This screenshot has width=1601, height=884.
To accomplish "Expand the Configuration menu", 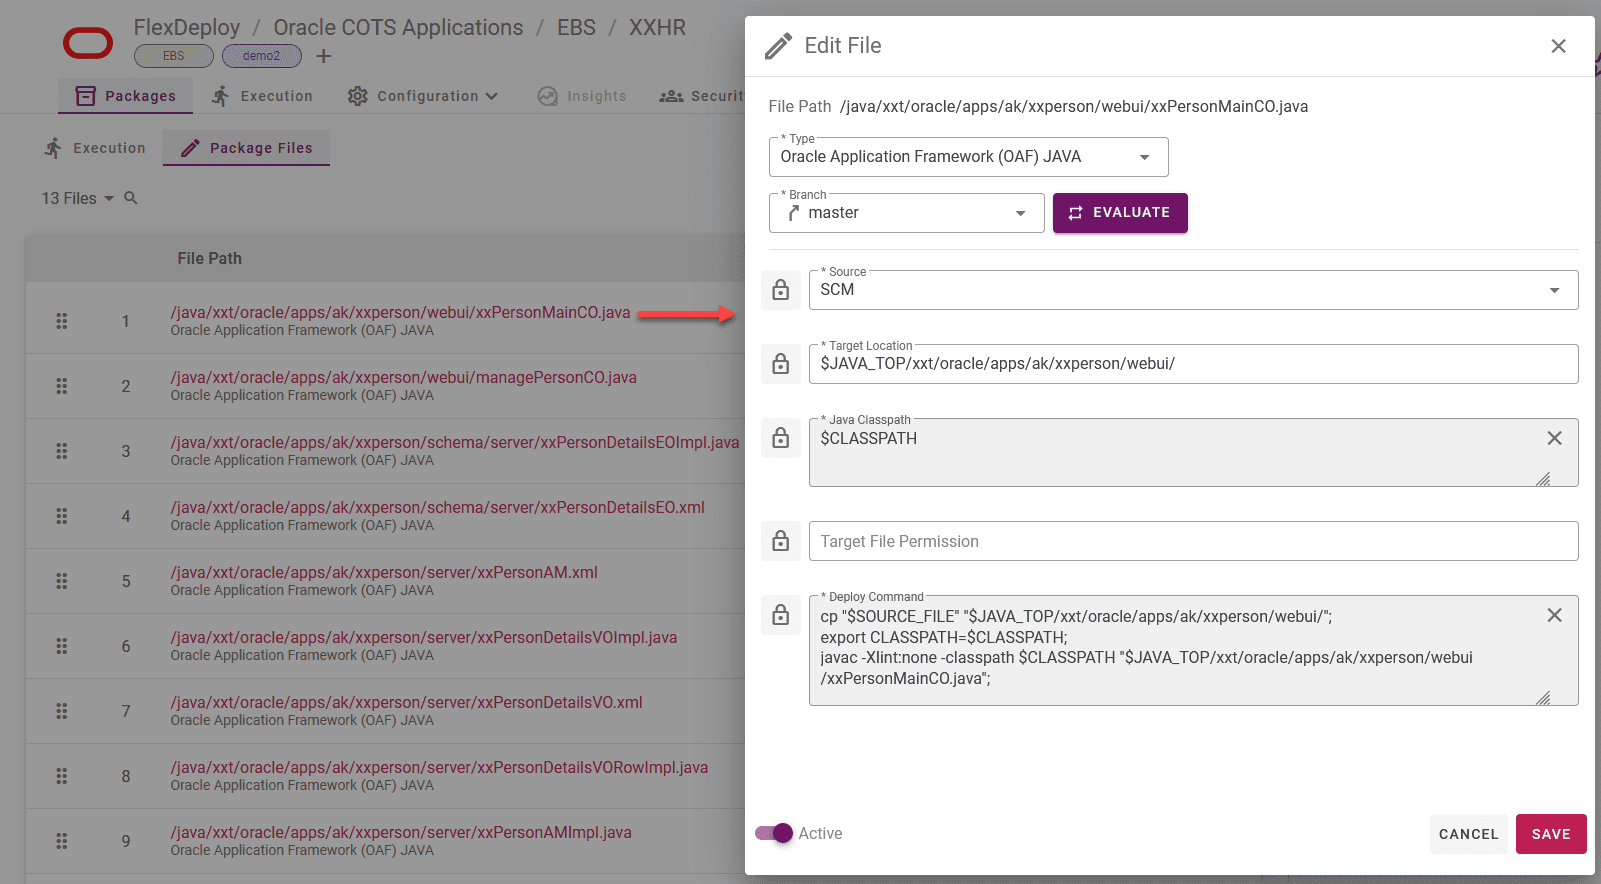I will tap(423, 96).
